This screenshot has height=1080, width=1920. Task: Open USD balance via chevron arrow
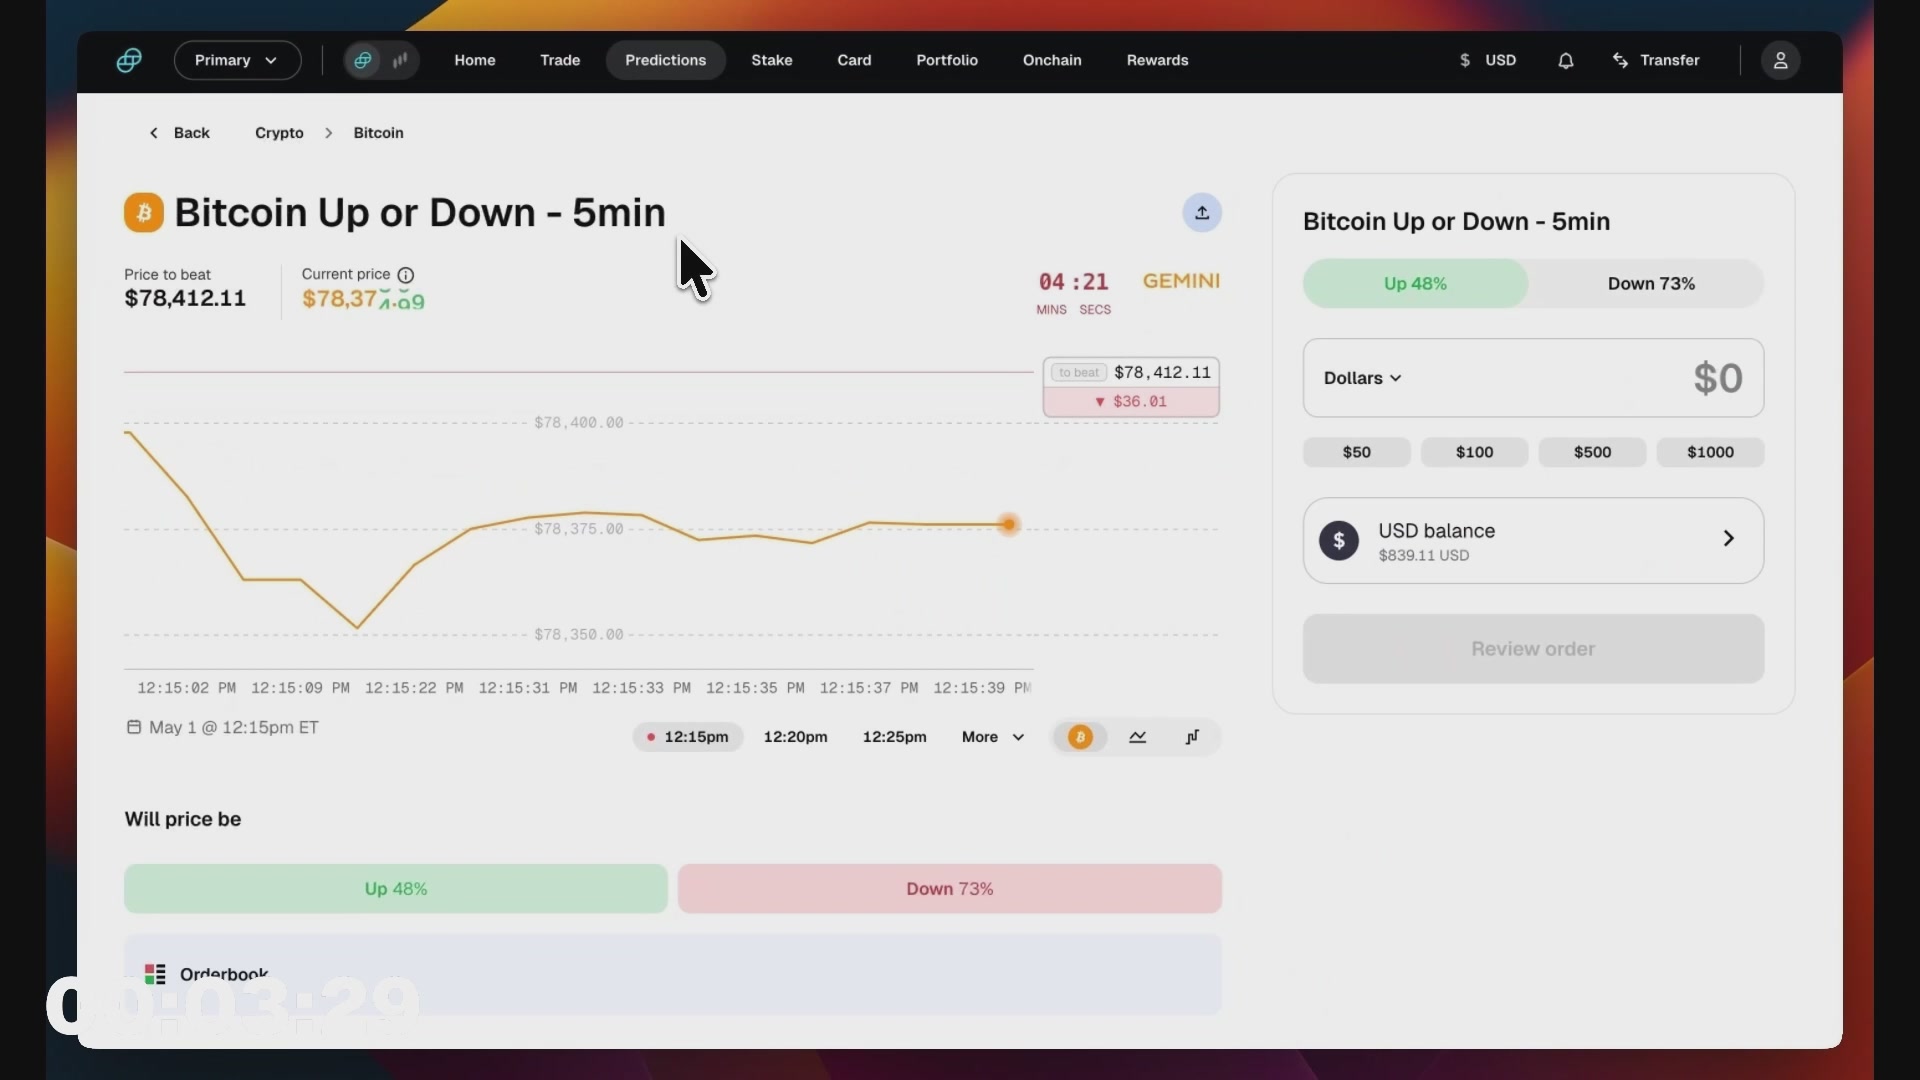tap(1729, 539)
